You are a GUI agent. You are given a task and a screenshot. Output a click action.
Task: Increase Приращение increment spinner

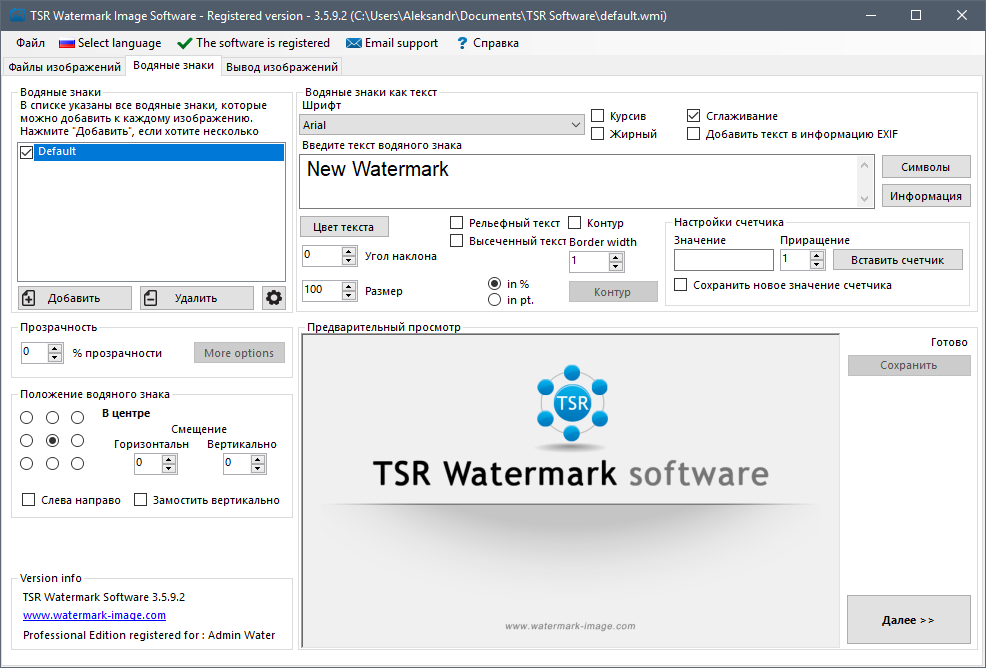[x=817, y=255]
